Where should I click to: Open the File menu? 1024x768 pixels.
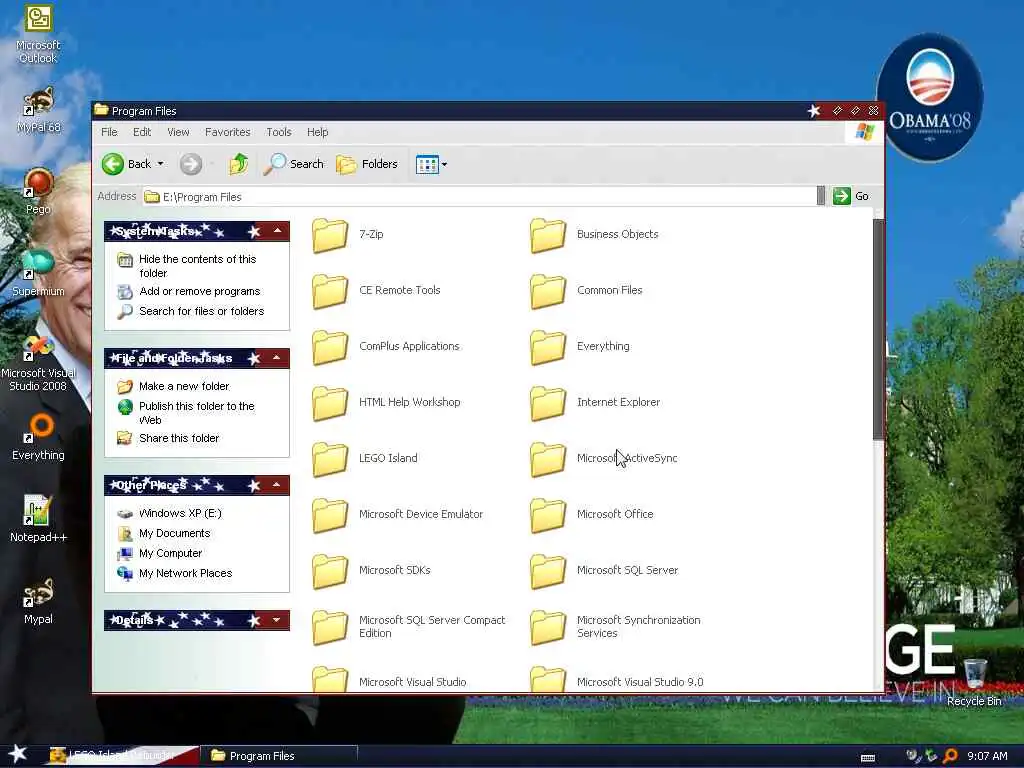[109, 132]
